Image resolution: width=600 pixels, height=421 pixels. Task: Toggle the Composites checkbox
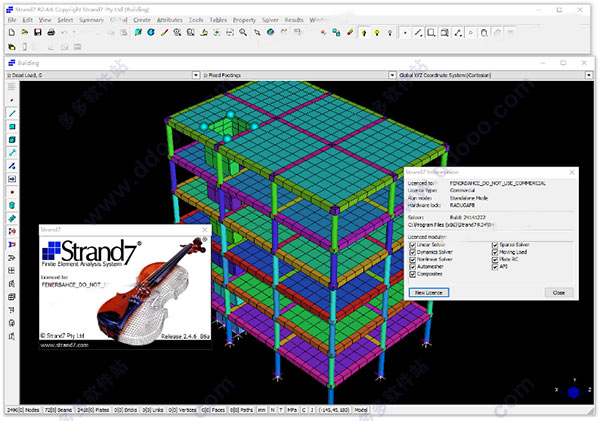[x=412, y=274]
